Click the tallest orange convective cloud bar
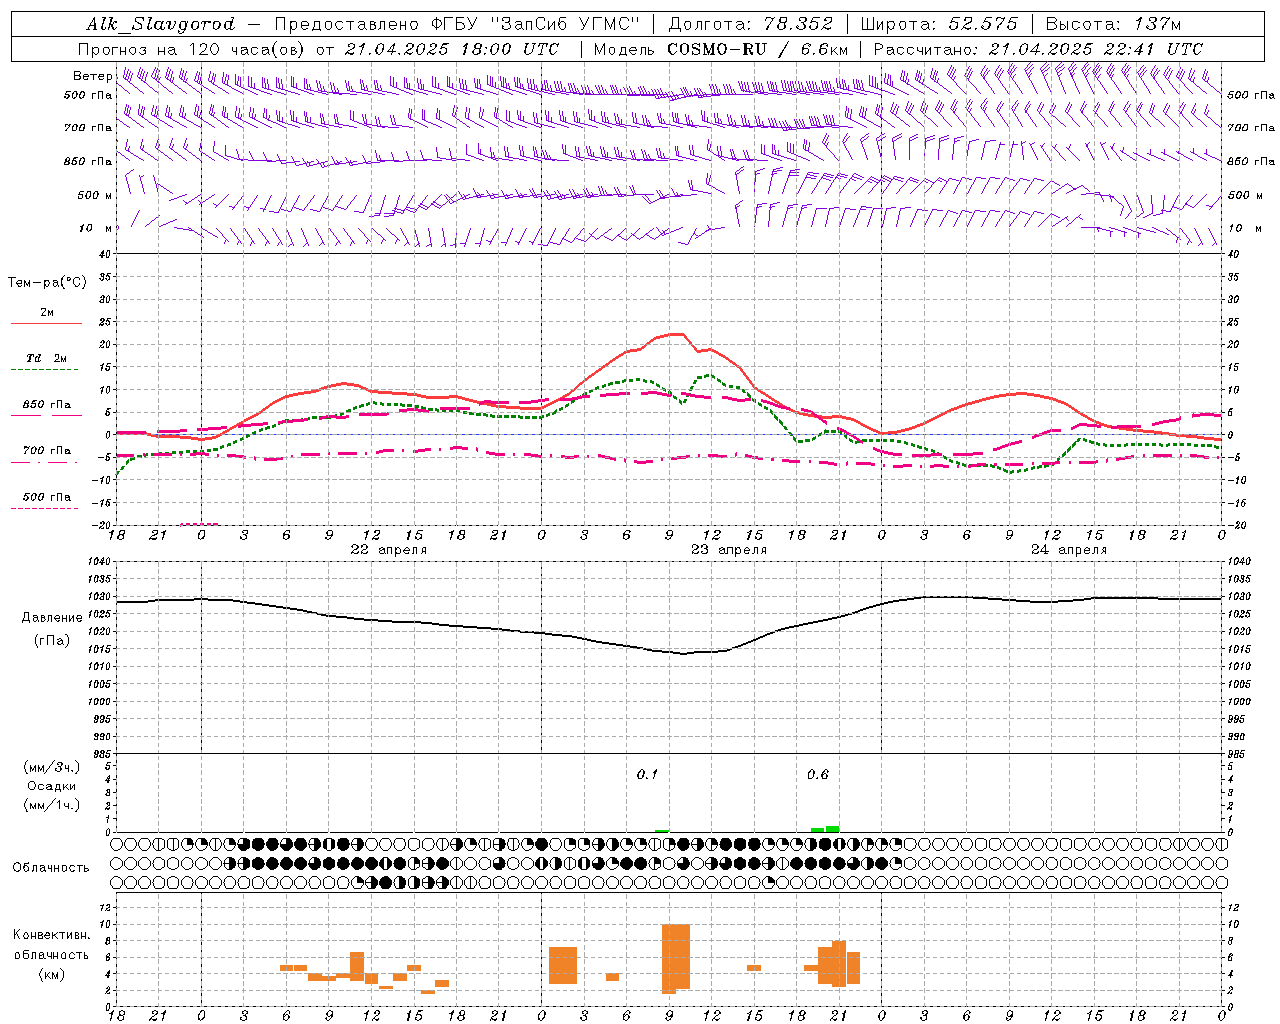 coord(676,957)
